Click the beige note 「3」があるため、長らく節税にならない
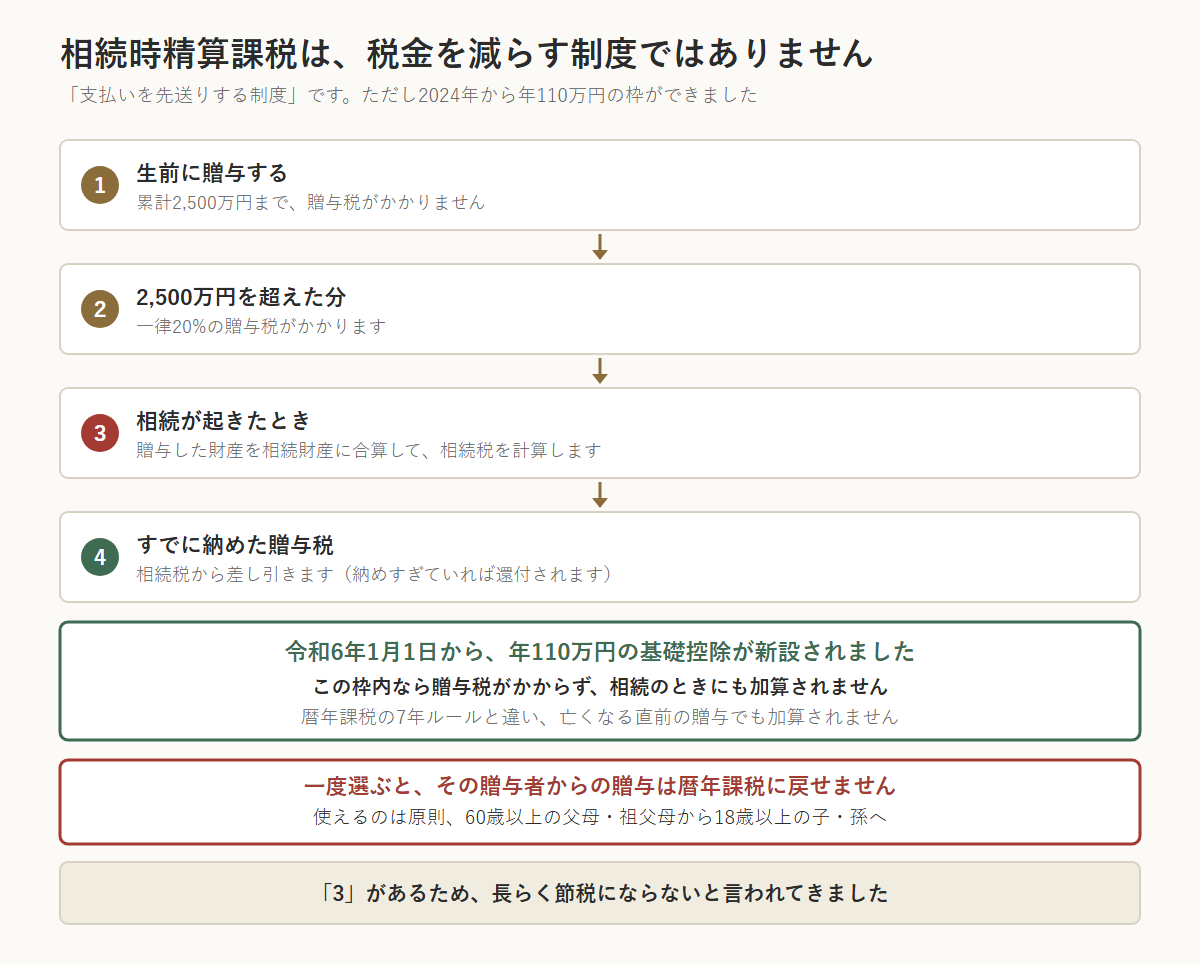Viewport: 1200px width, 964px height. point(600,893)
